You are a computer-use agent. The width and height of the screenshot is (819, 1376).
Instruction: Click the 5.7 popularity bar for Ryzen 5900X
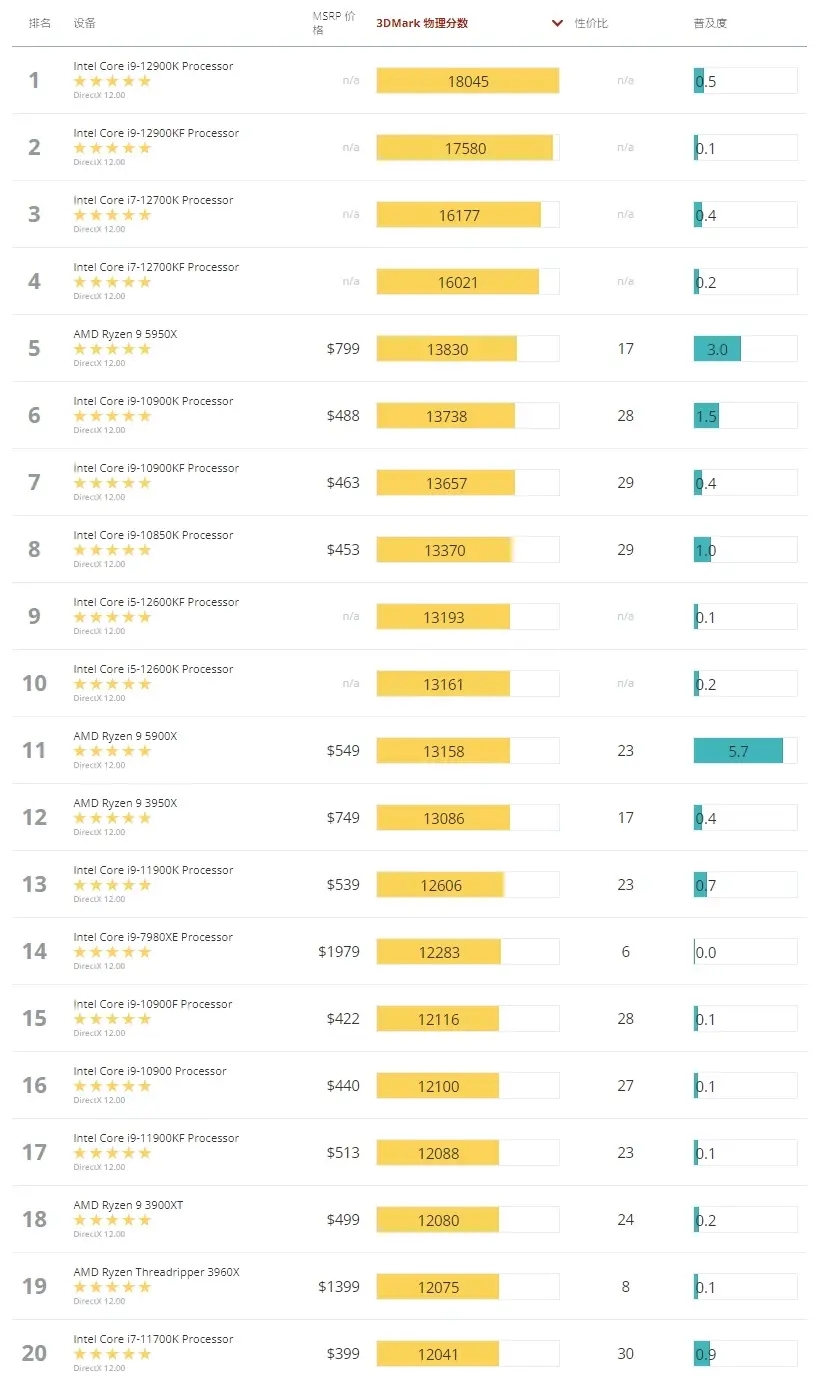(738, 751)
